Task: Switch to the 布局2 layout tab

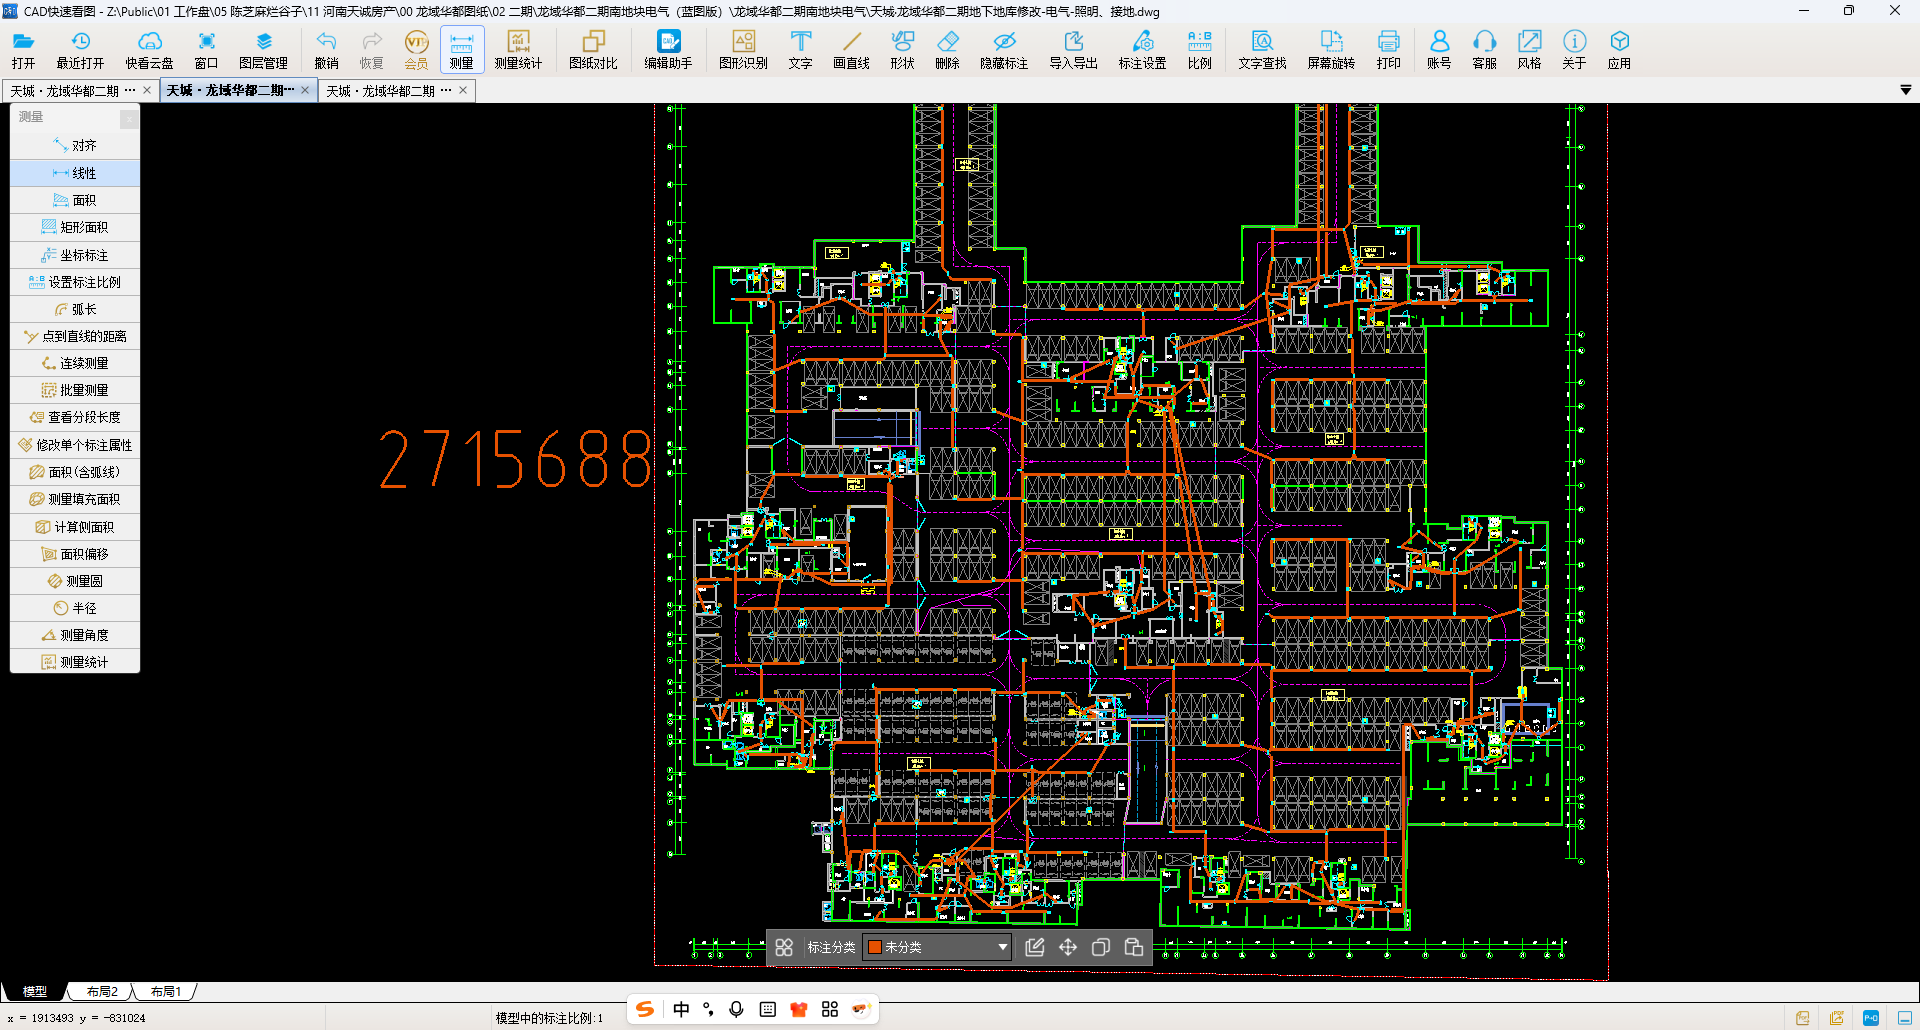Action: (x=102, y=992)
